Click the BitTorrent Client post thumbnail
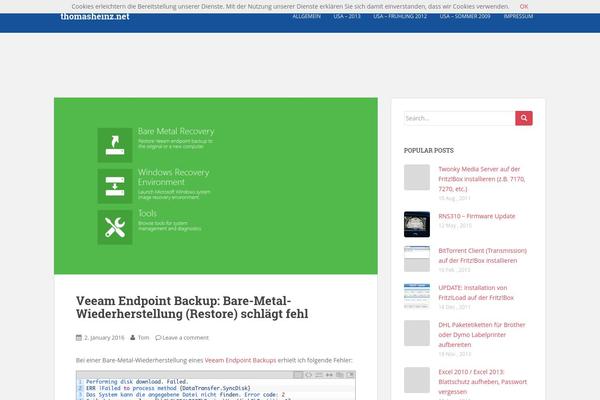 point(417,259)
